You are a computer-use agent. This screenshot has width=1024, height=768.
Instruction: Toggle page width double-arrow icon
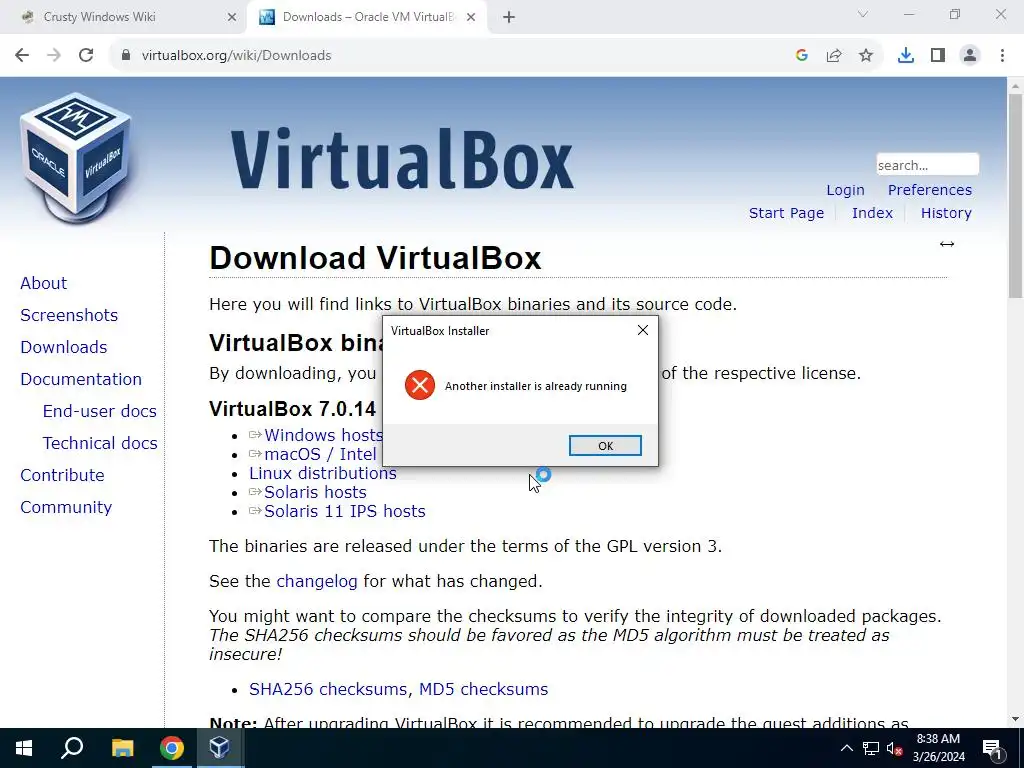point(947,244)
